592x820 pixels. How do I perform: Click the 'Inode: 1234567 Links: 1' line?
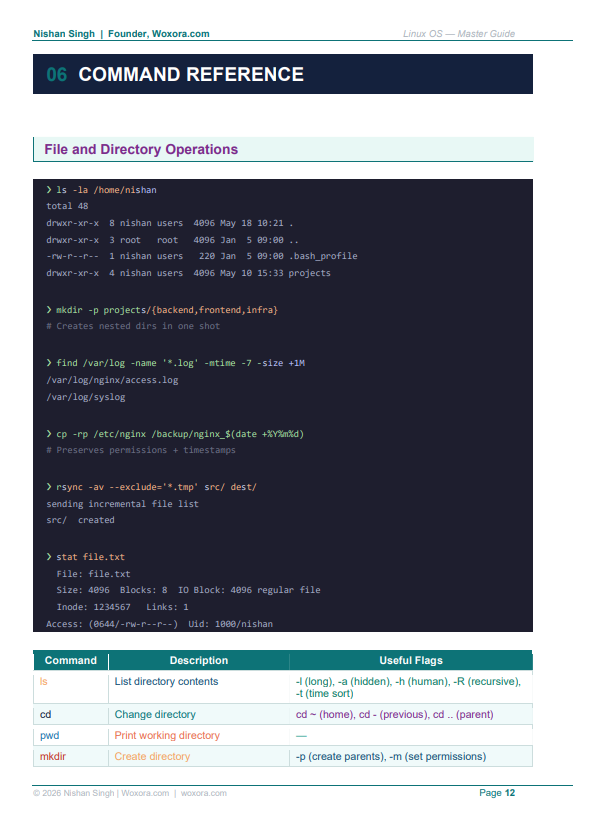pos(122,607)
